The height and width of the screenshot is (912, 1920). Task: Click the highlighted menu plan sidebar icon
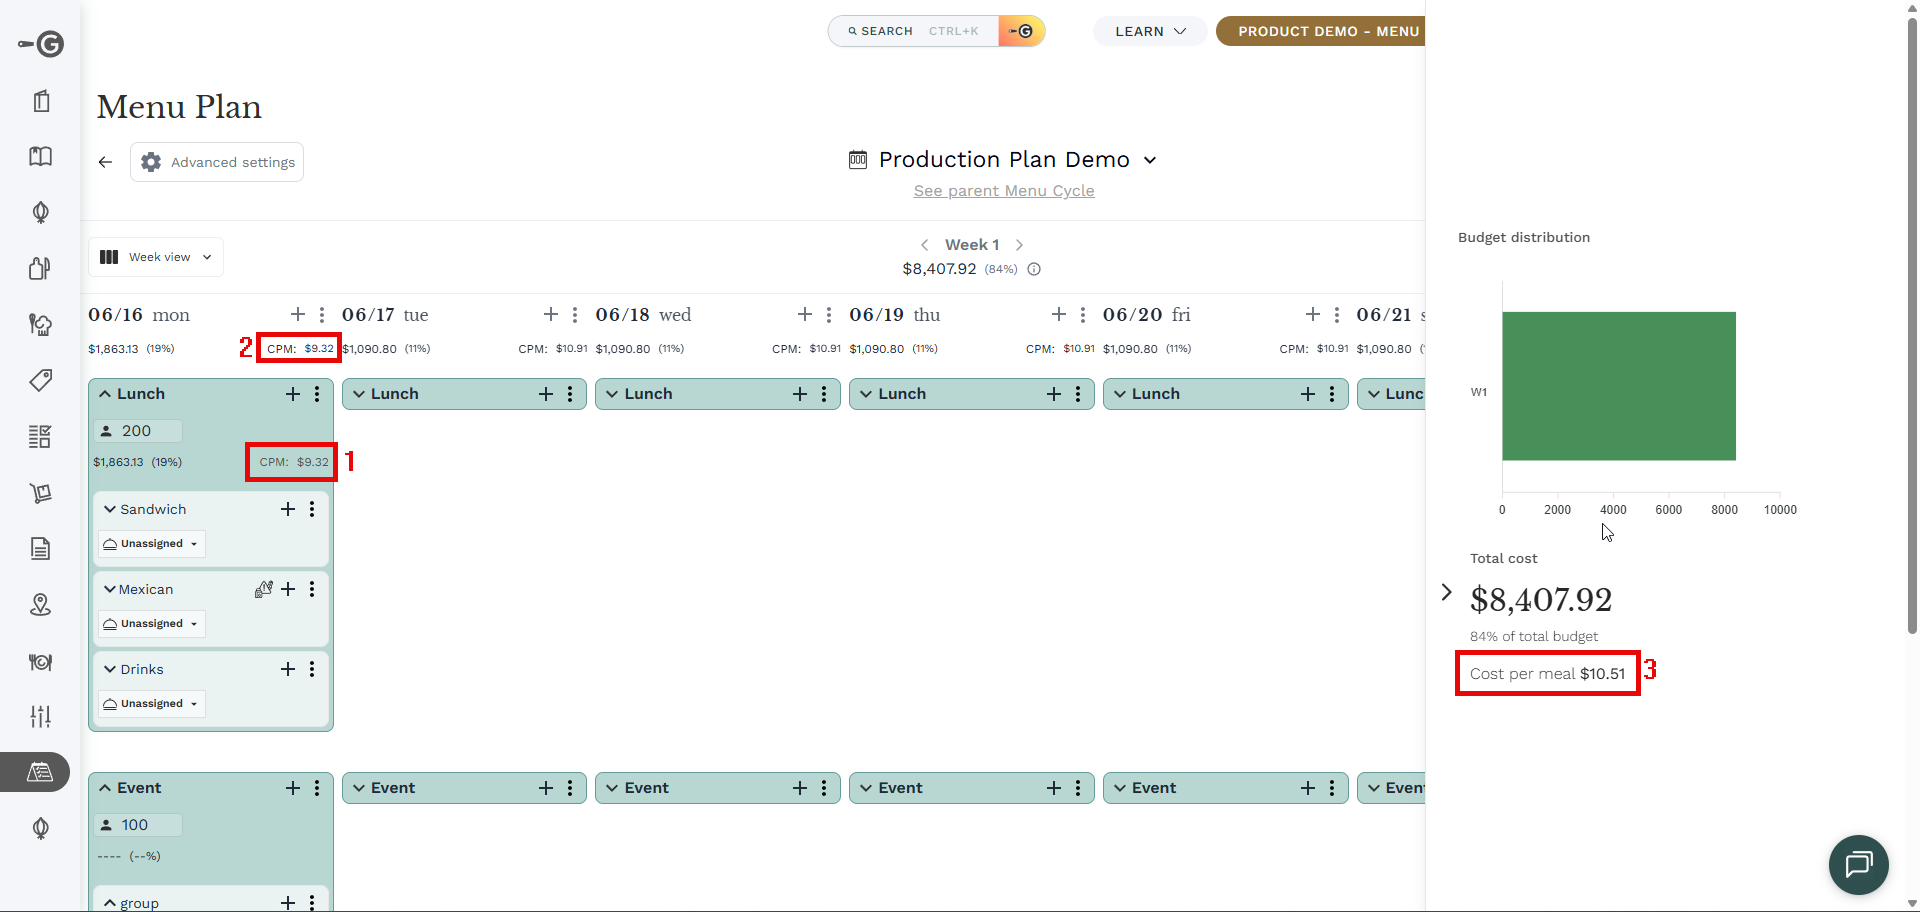click(40, 772)
